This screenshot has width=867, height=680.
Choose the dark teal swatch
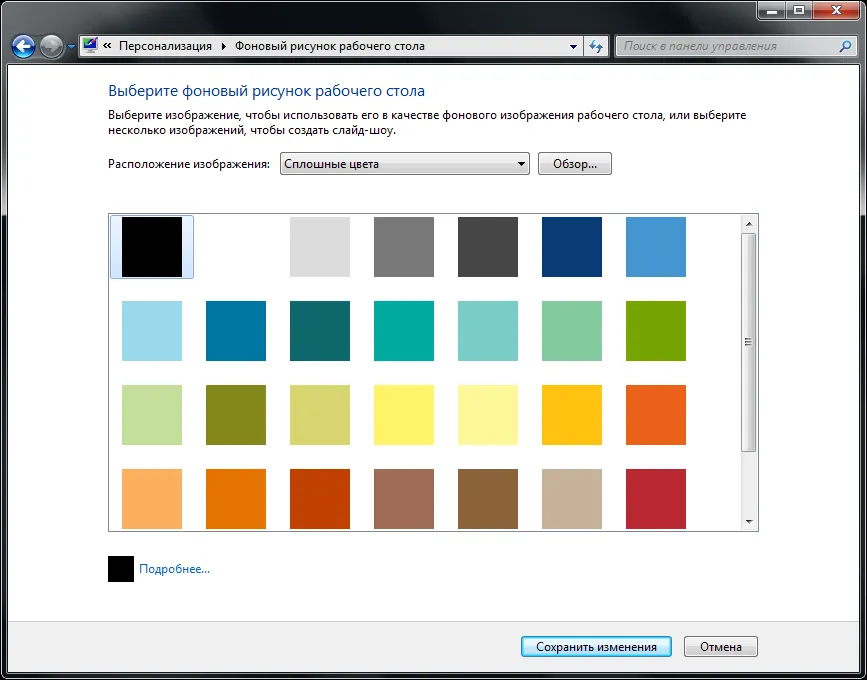(320, 331)
